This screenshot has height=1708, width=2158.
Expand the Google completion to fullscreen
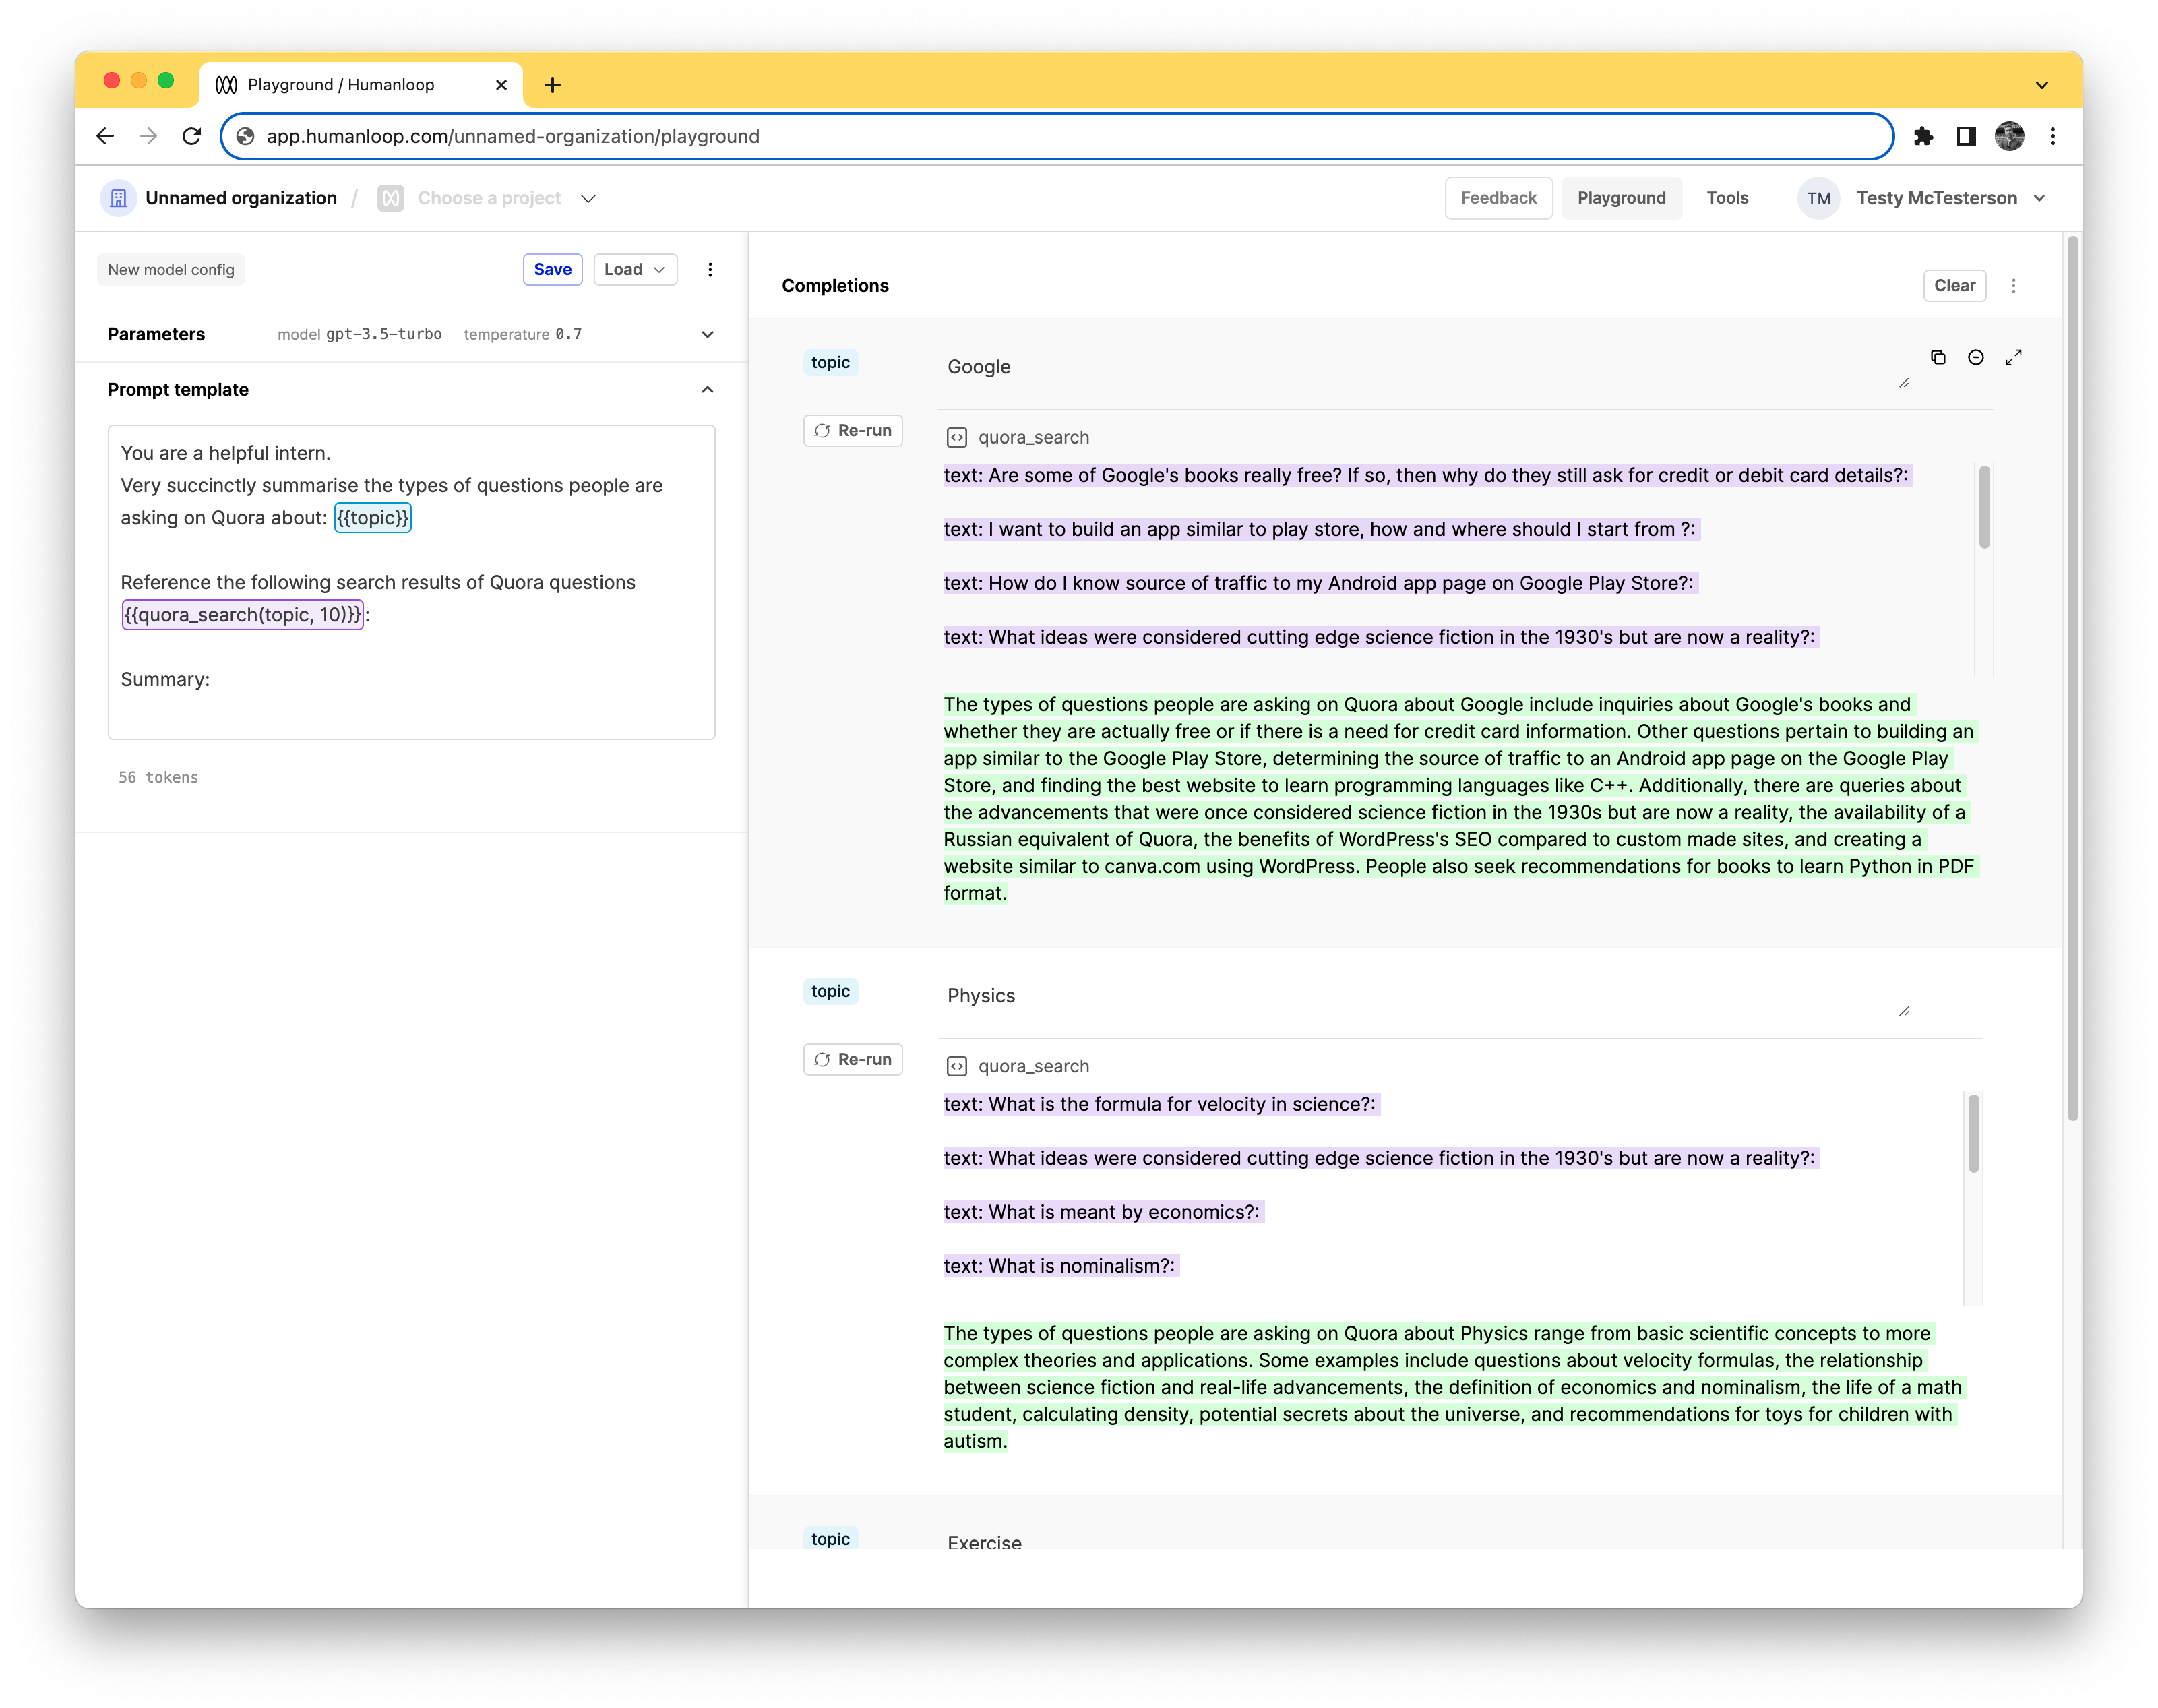pos(2013,357)
